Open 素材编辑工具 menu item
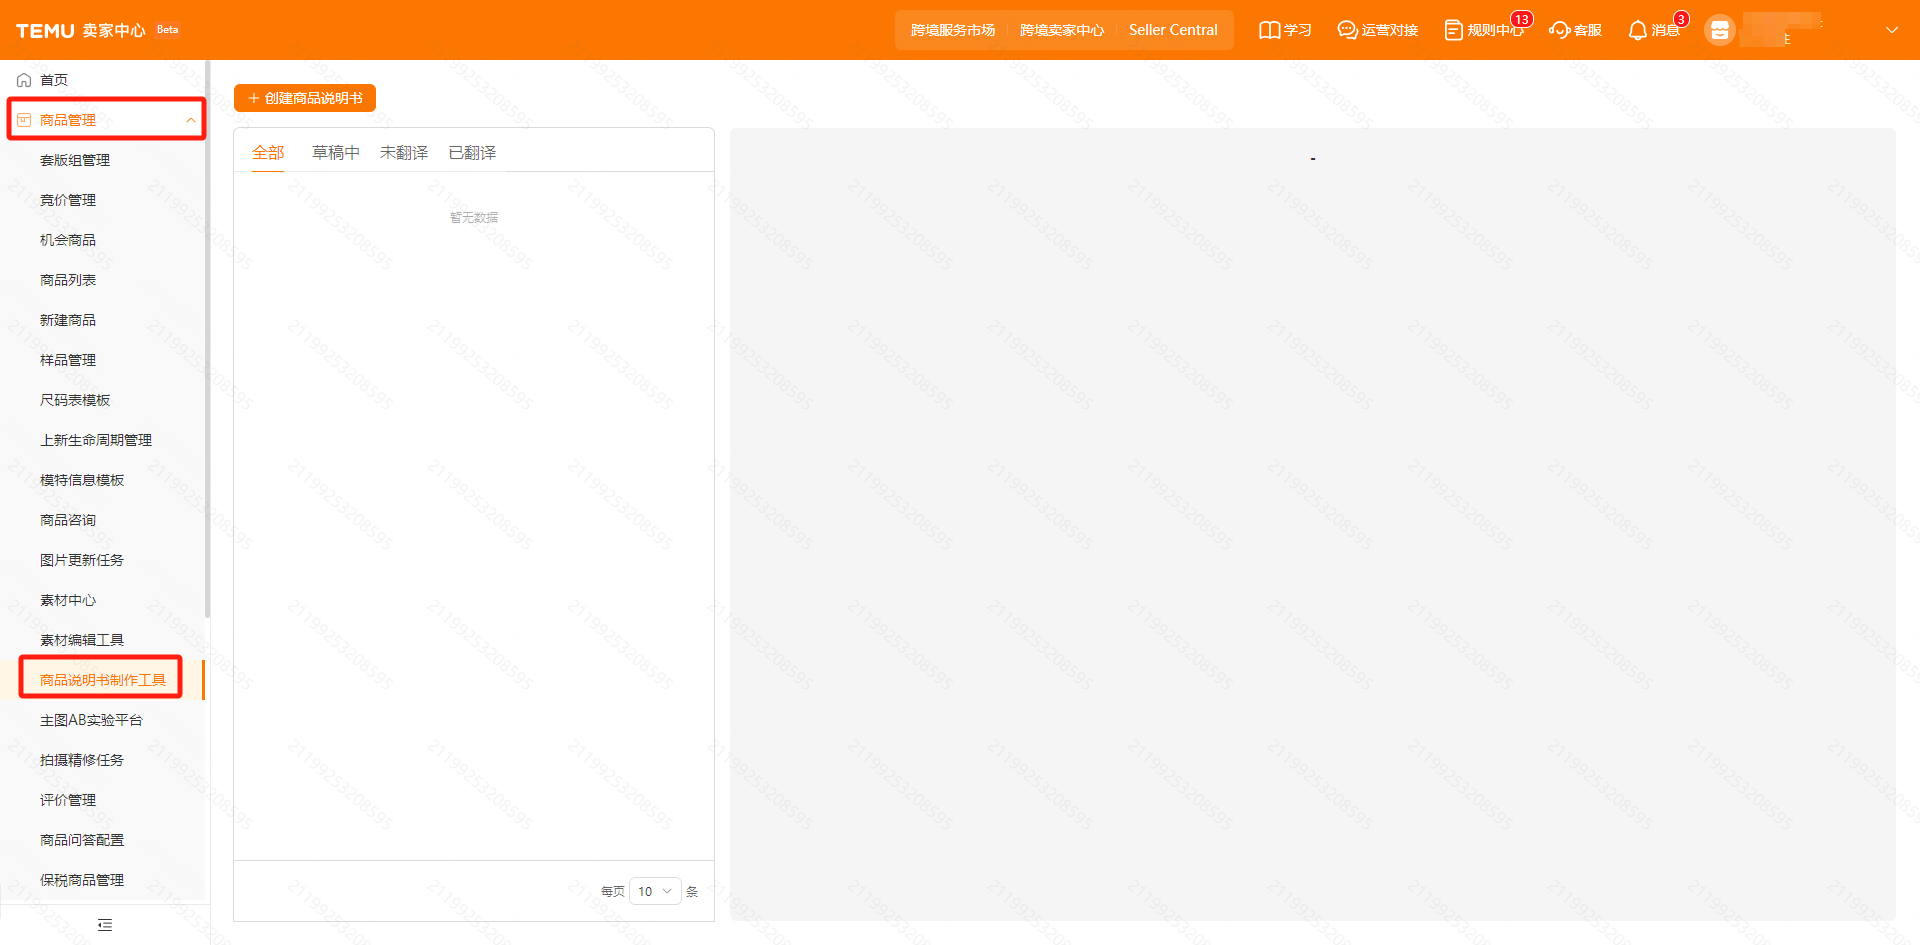Image resolution: width=1920 pixels, height=945 pixels. pos(82,640)
